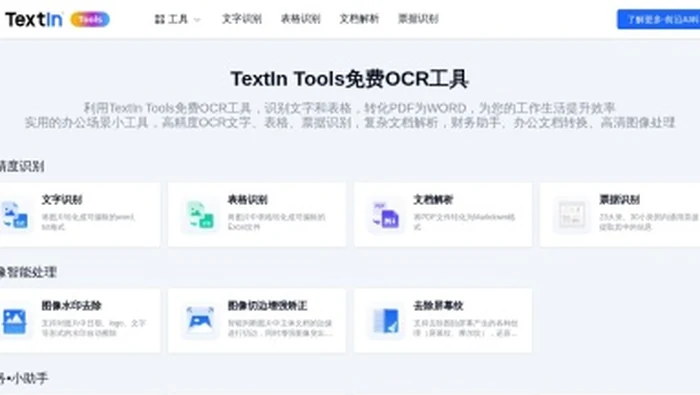
Task: Click the Tools badge next to logo
Action: (x=90, y=19)
